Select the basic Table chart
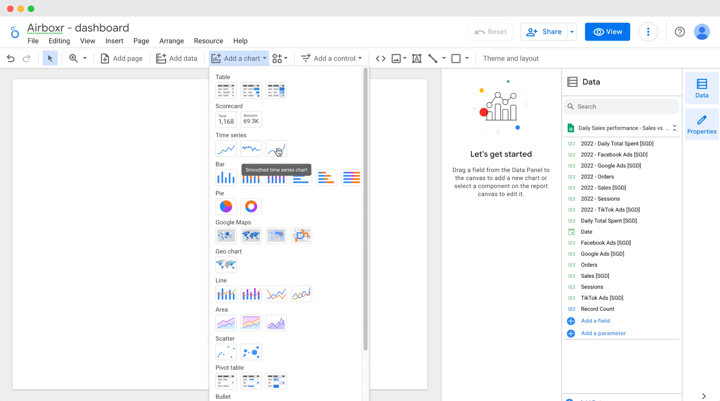 (226, 90)
